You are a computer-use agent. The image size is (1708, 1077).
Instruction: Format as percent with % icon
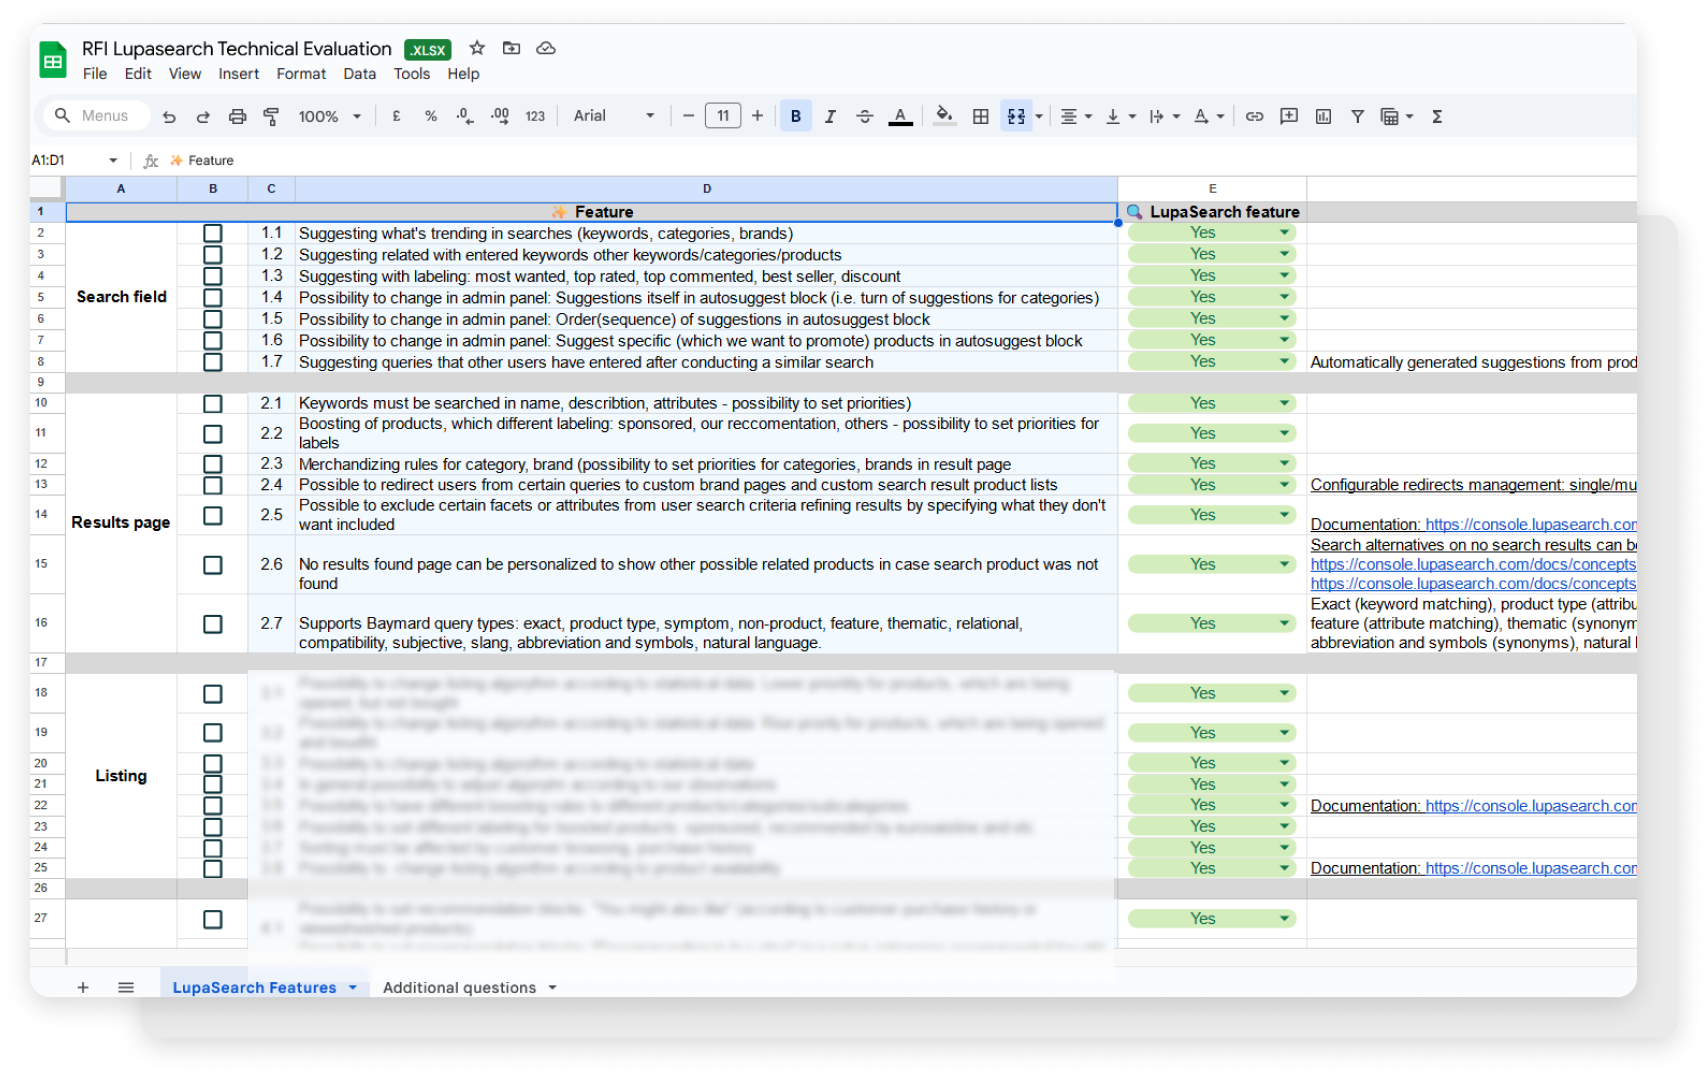pos(431,116)
